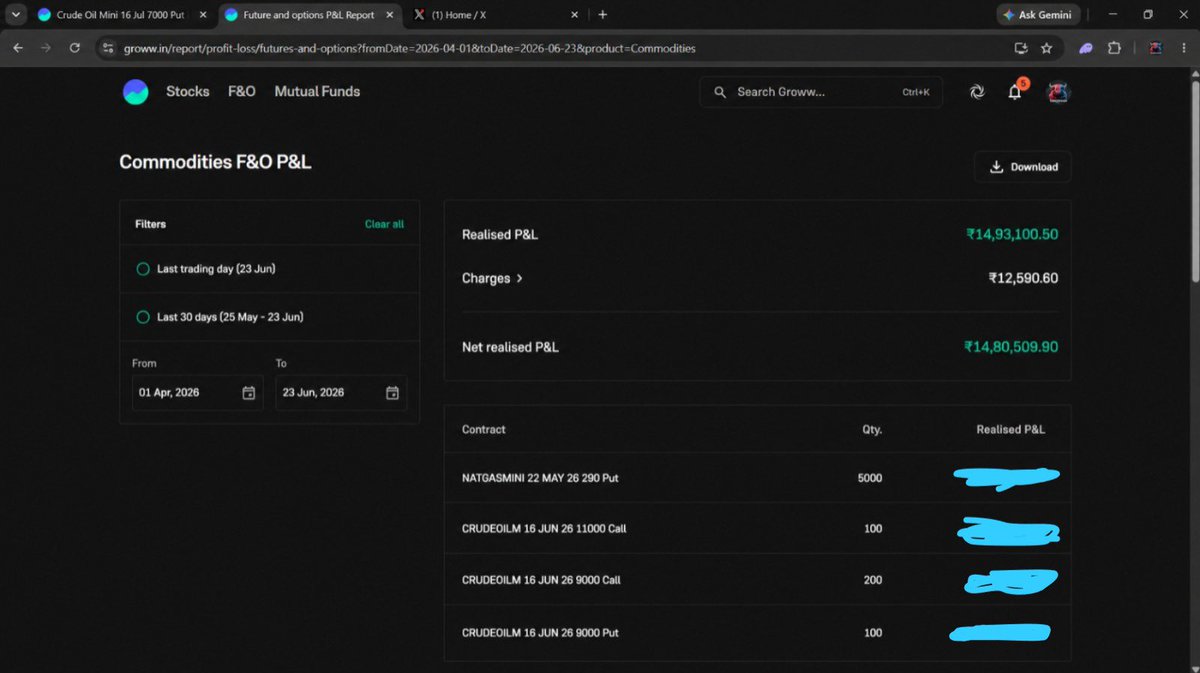Click the quantity 5000 cell

coord(870,479)
